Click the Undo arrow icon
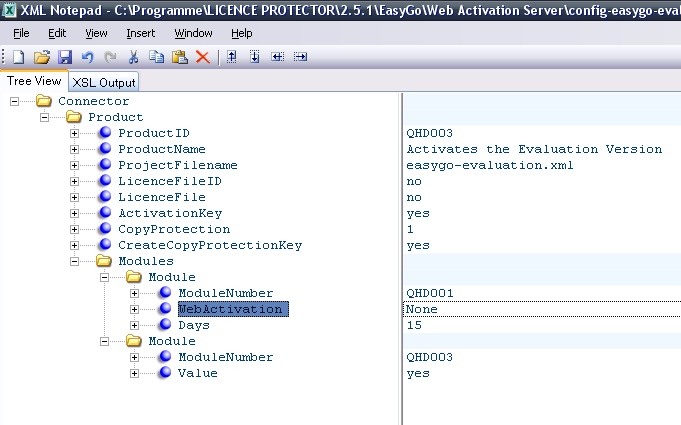The image size is (681, 425). [88, 57]
